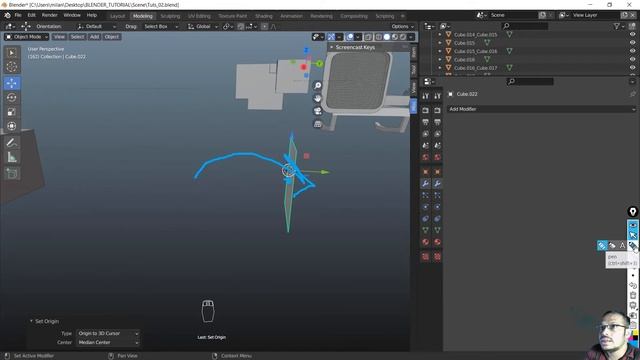Screen dimensions: 640x360
Task: Switch perspective/orthographic with grid gizmo
Action: (x=318, y=124)
